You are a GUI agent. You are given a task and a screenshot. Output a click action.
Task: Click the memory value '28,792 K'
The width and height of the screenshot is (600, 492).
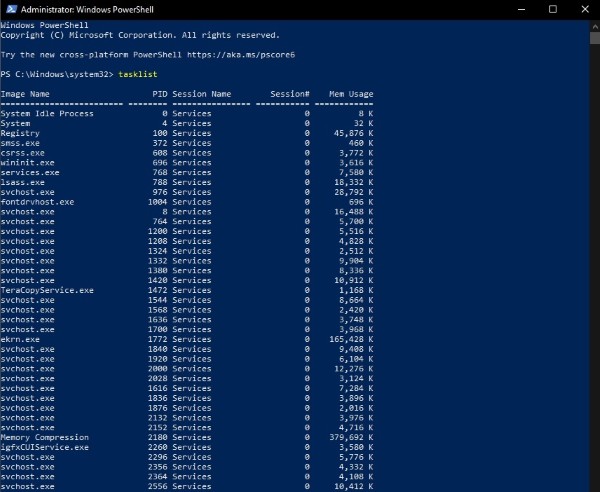pos(354,192)
